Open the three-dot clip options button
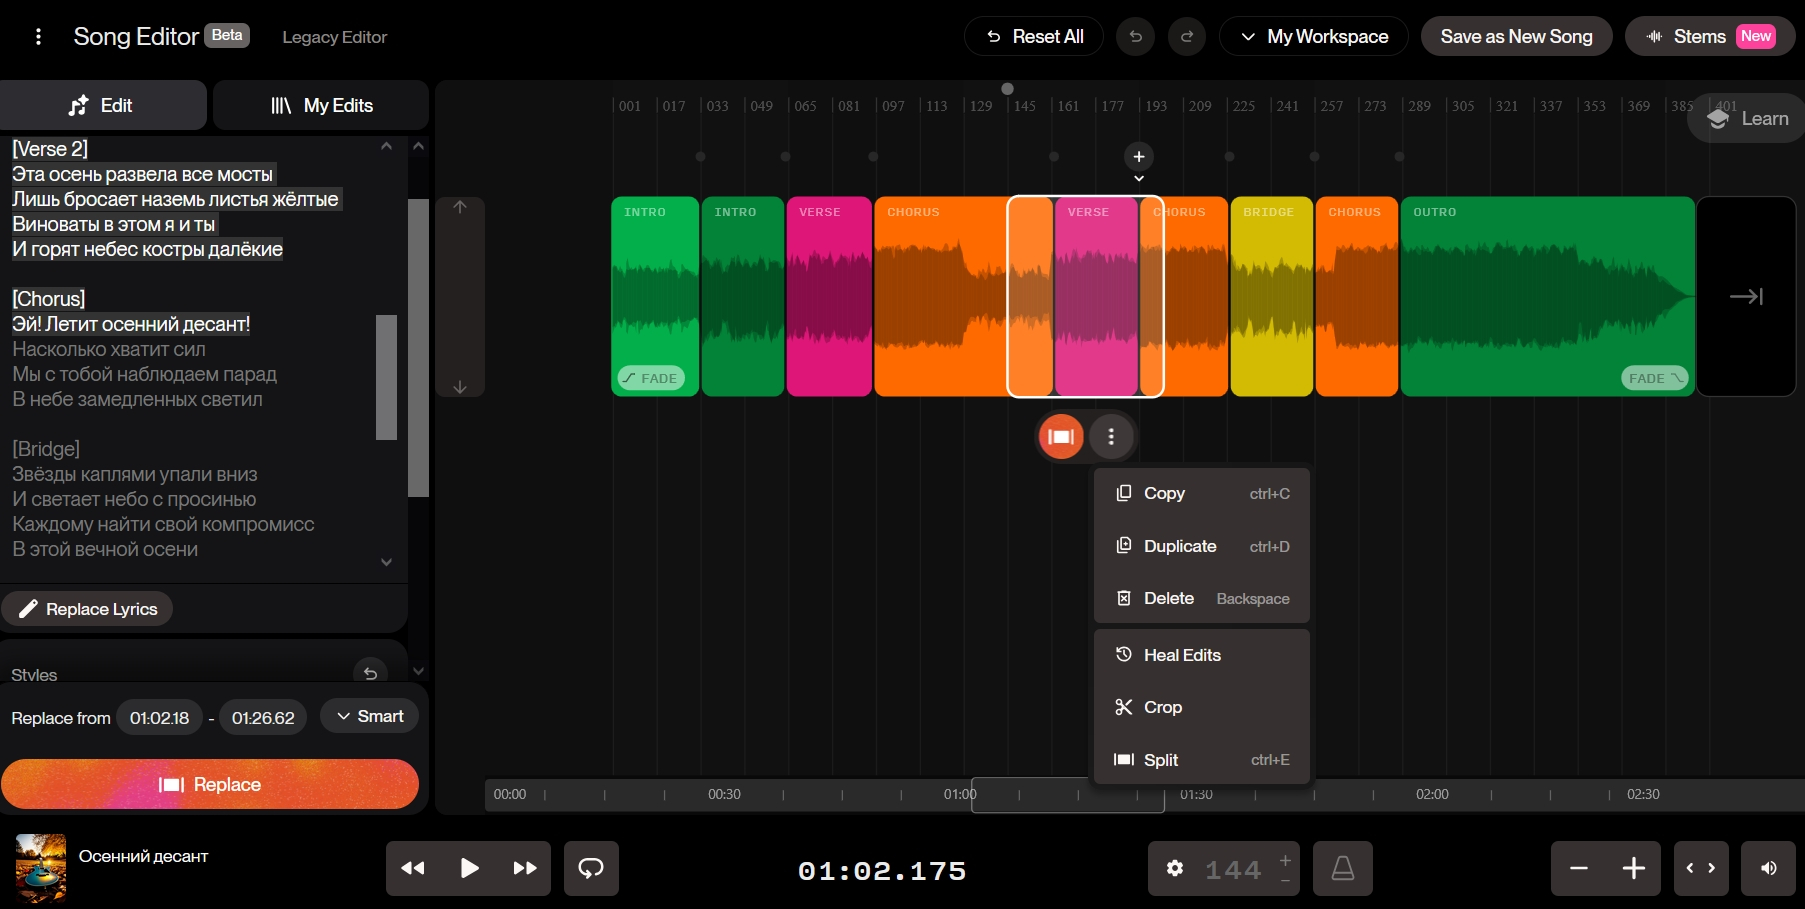The width and height of the screenshot is (1805, 909). 1111,436
